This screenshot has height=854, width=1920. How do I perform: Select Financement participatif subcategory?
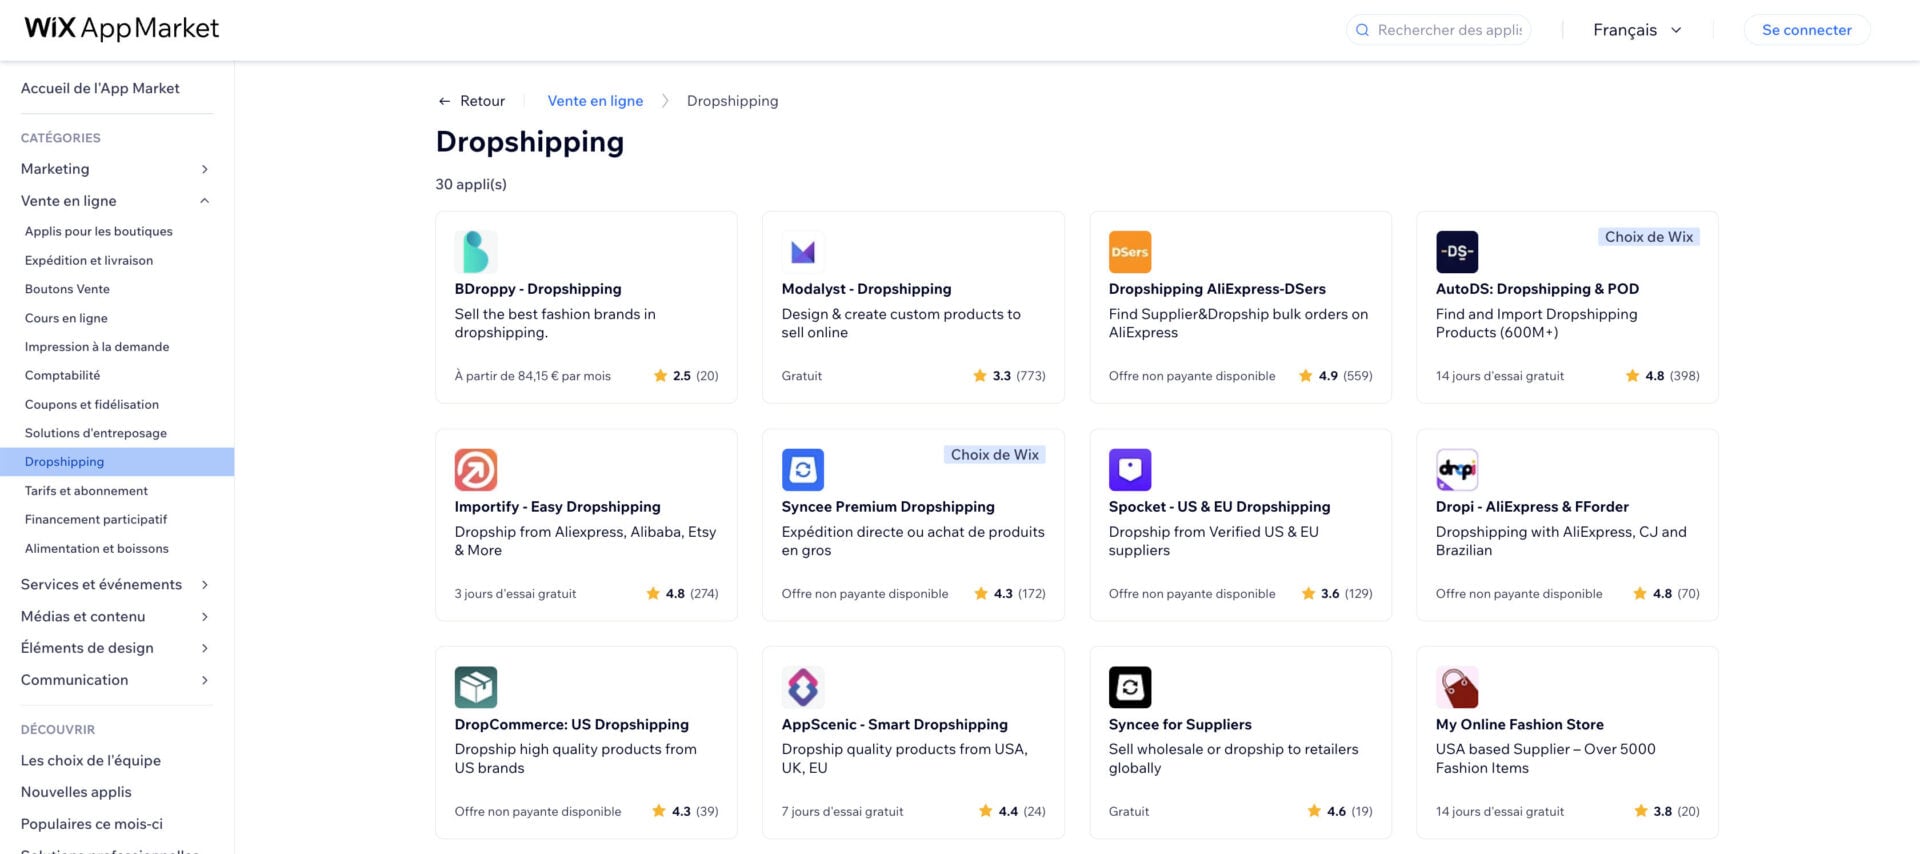96,519
